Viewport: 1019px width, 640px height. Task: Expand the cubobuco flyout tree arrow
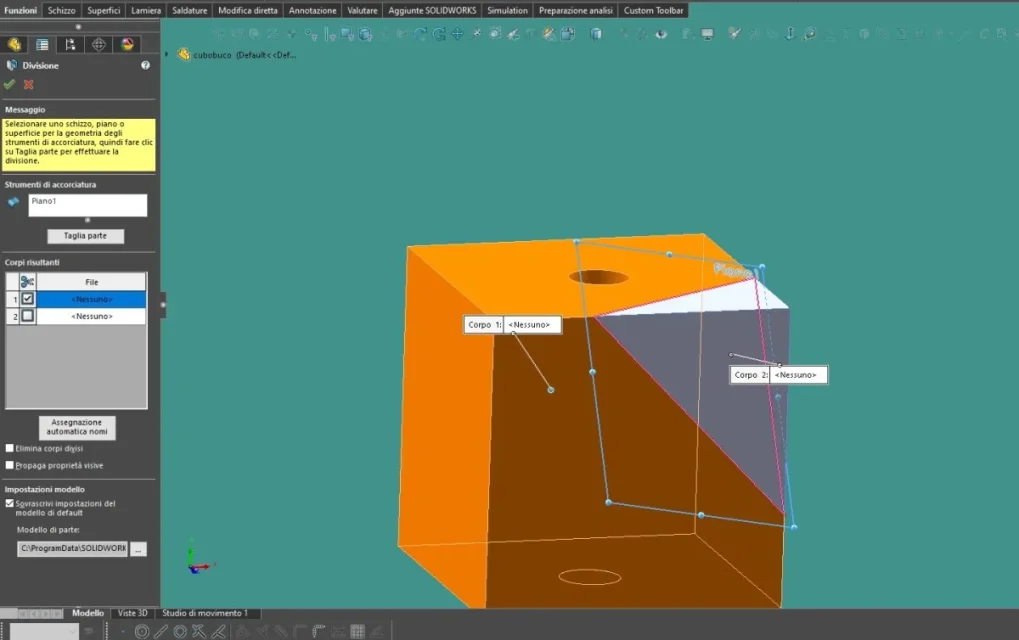pyautogui.click(x=167, y=55)
